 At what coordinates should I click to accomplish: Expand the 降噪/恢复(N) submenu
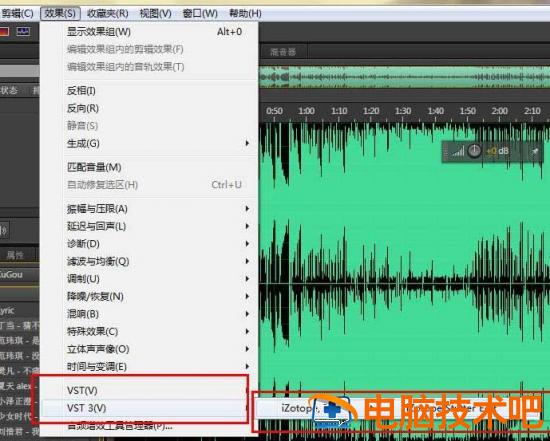point(150,296)
